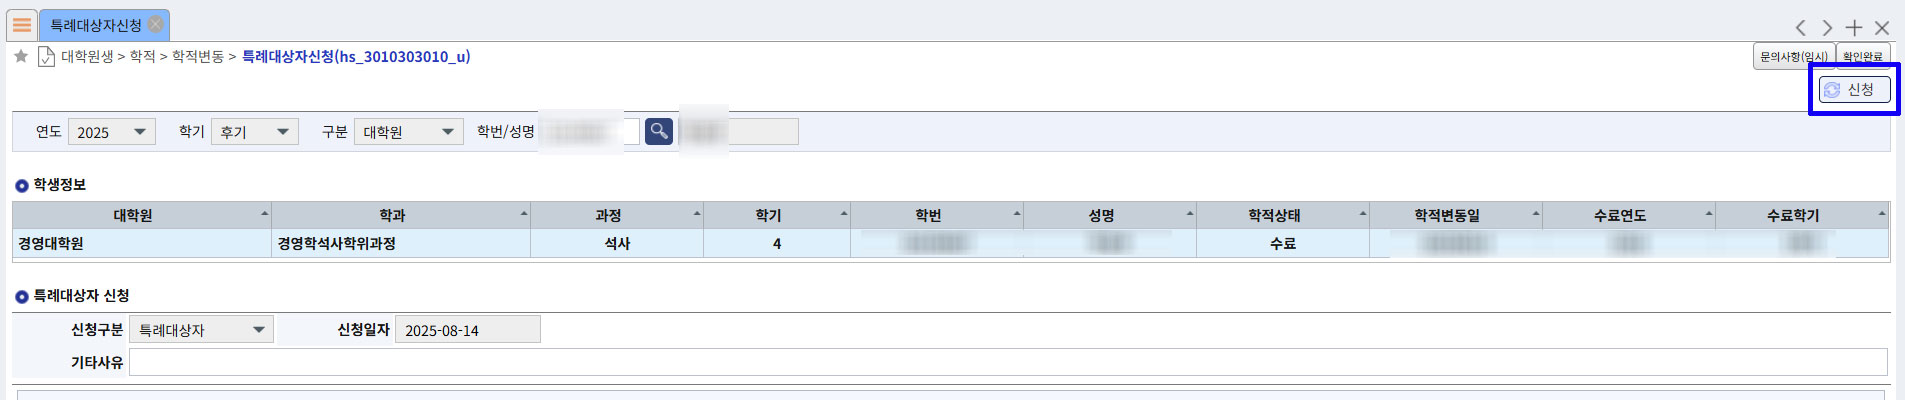This screenshot has height=400, width=1905.
Task: Click the 기타사유 text input field
Action: pos(1008,362)
